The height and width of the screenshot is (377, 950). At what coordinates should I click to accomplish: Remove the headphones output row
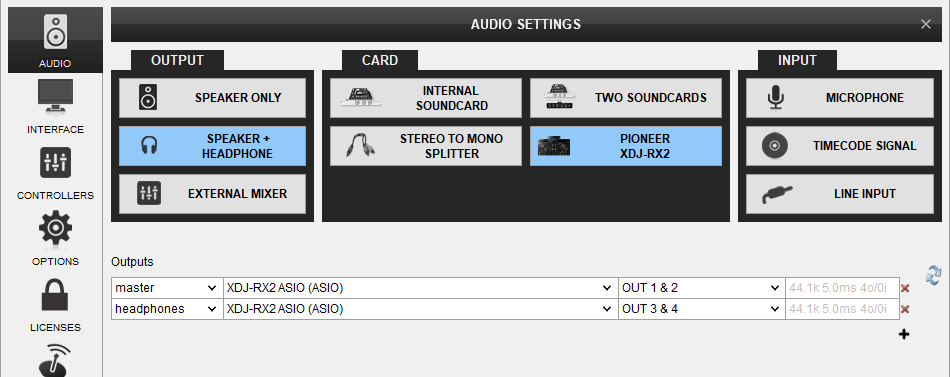(x=905, y=310)
